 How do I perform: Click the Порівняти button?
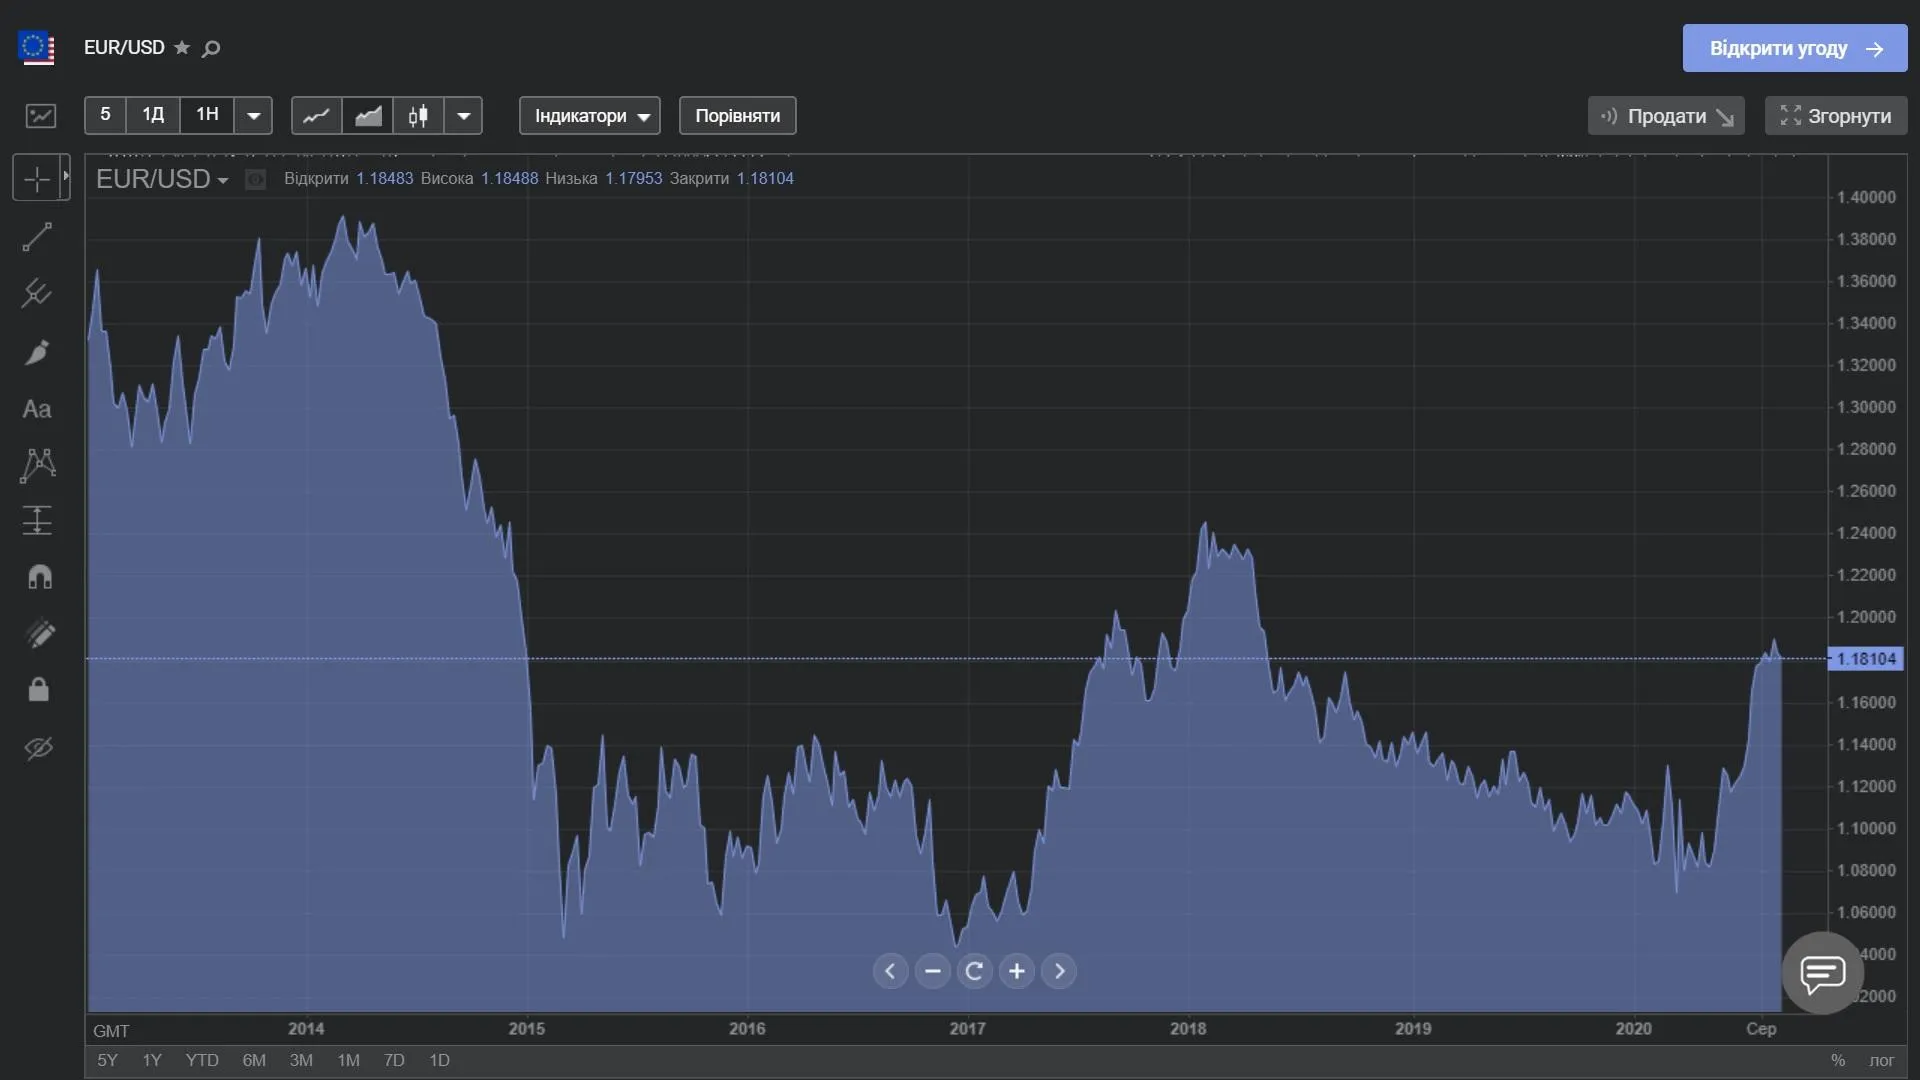[738, 116]
